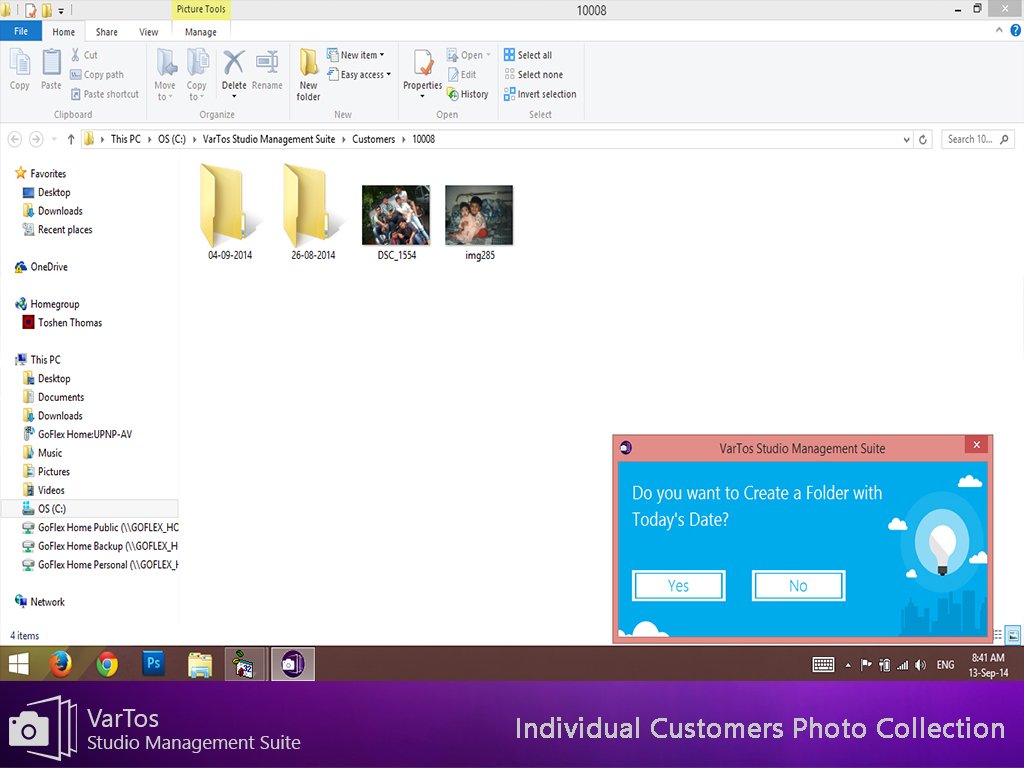Screen dimensions: 1024x768
Task: Close the VarTos Studio dialog
Action: pyautogui.click(x=977, y=445)
